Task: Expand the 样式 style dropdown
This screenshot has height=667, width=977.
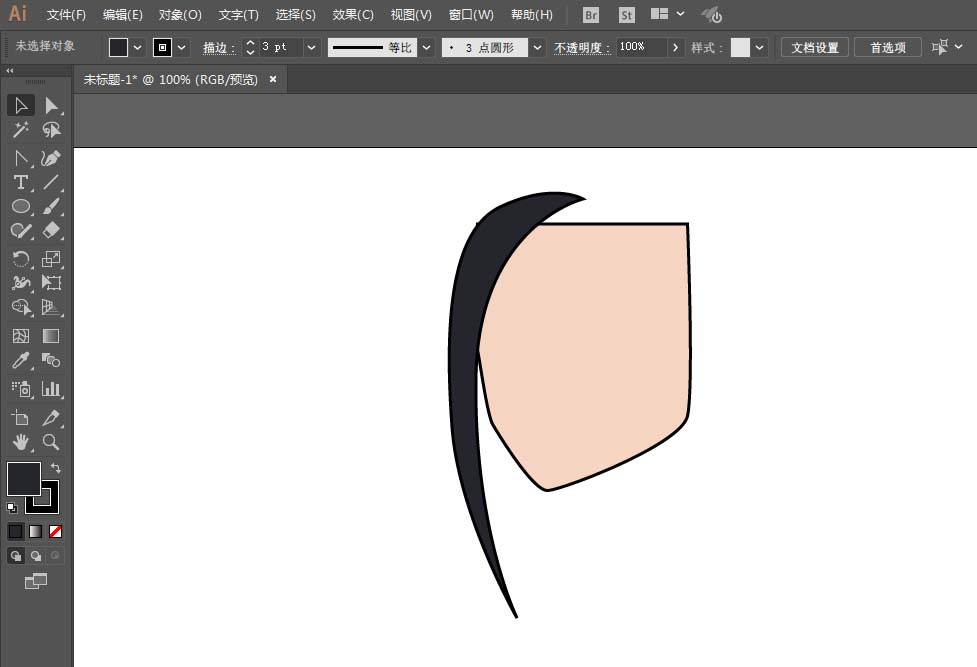Action: 760,47
